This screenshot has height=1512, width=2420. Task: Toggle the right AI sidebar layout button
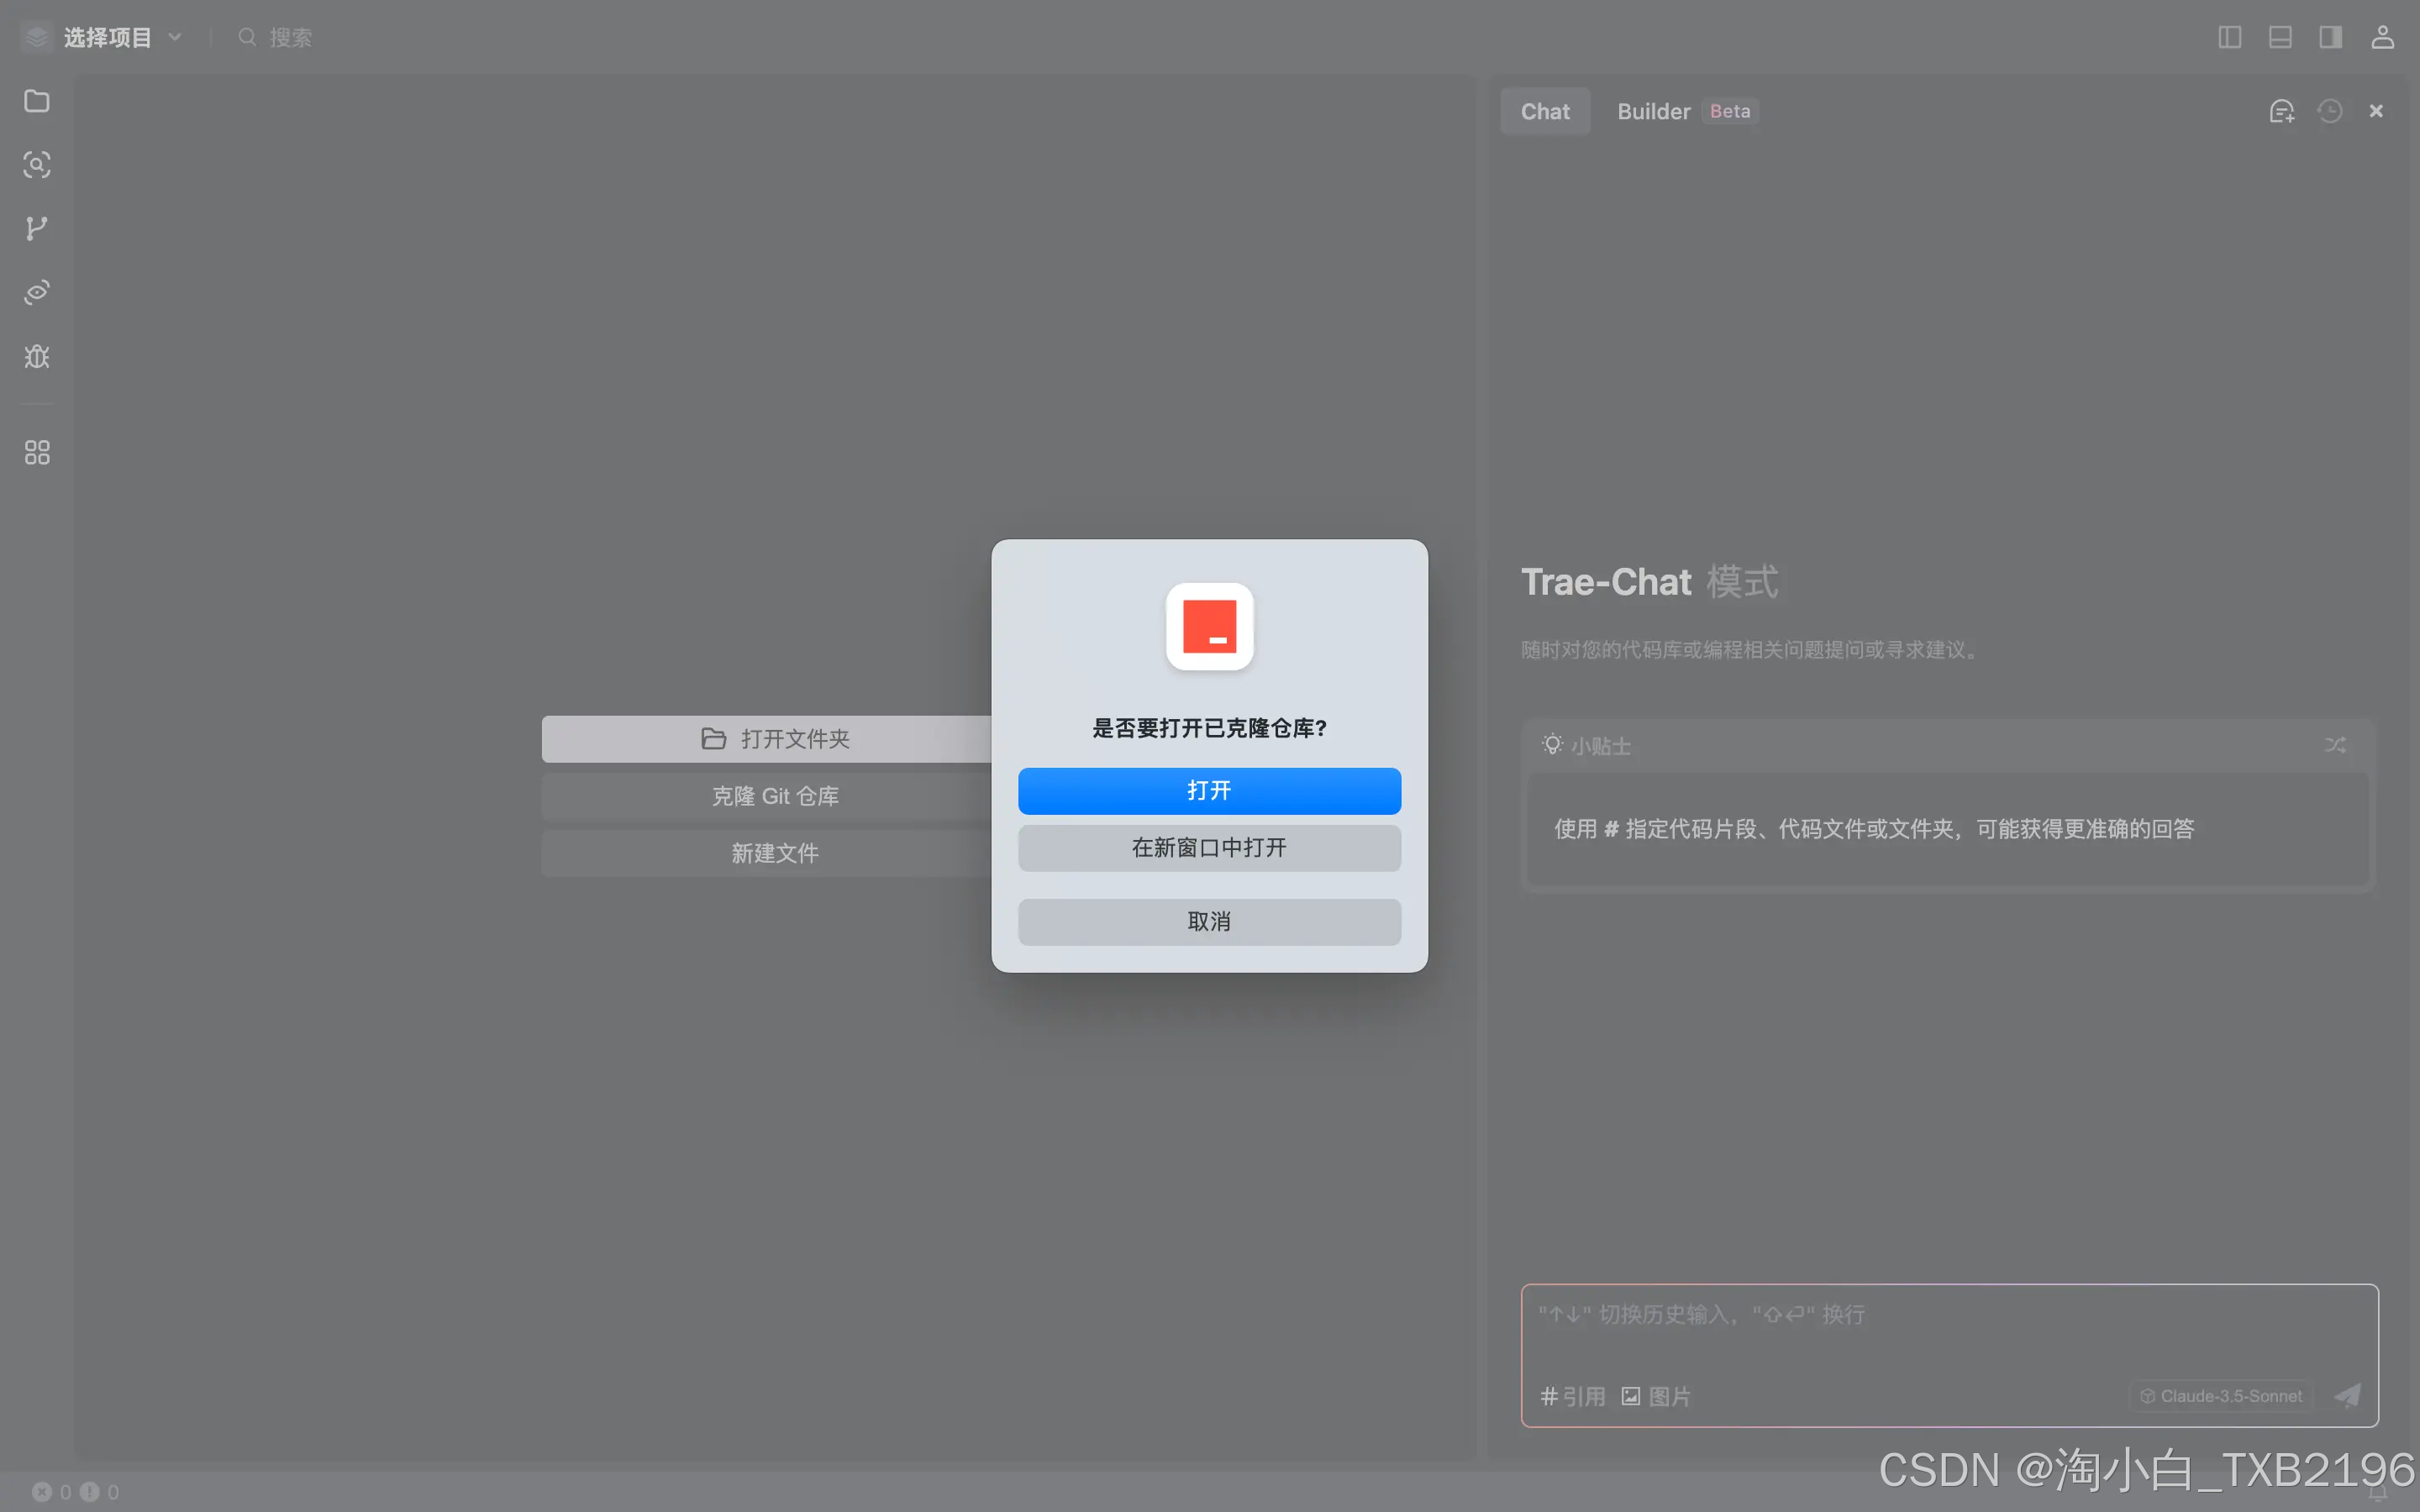2330,37
